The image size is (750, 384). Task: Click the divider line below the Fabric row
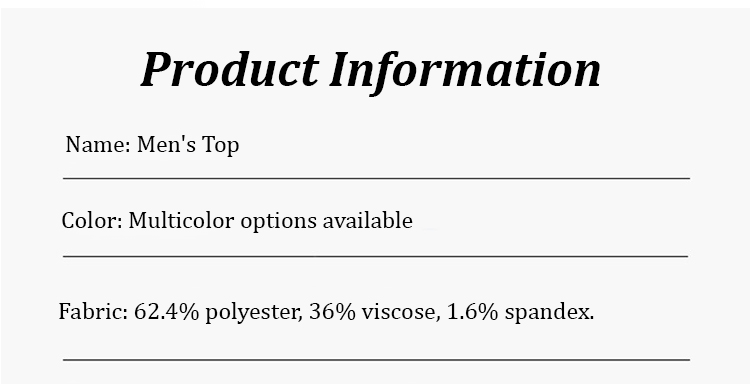click(x=376, y=360)
